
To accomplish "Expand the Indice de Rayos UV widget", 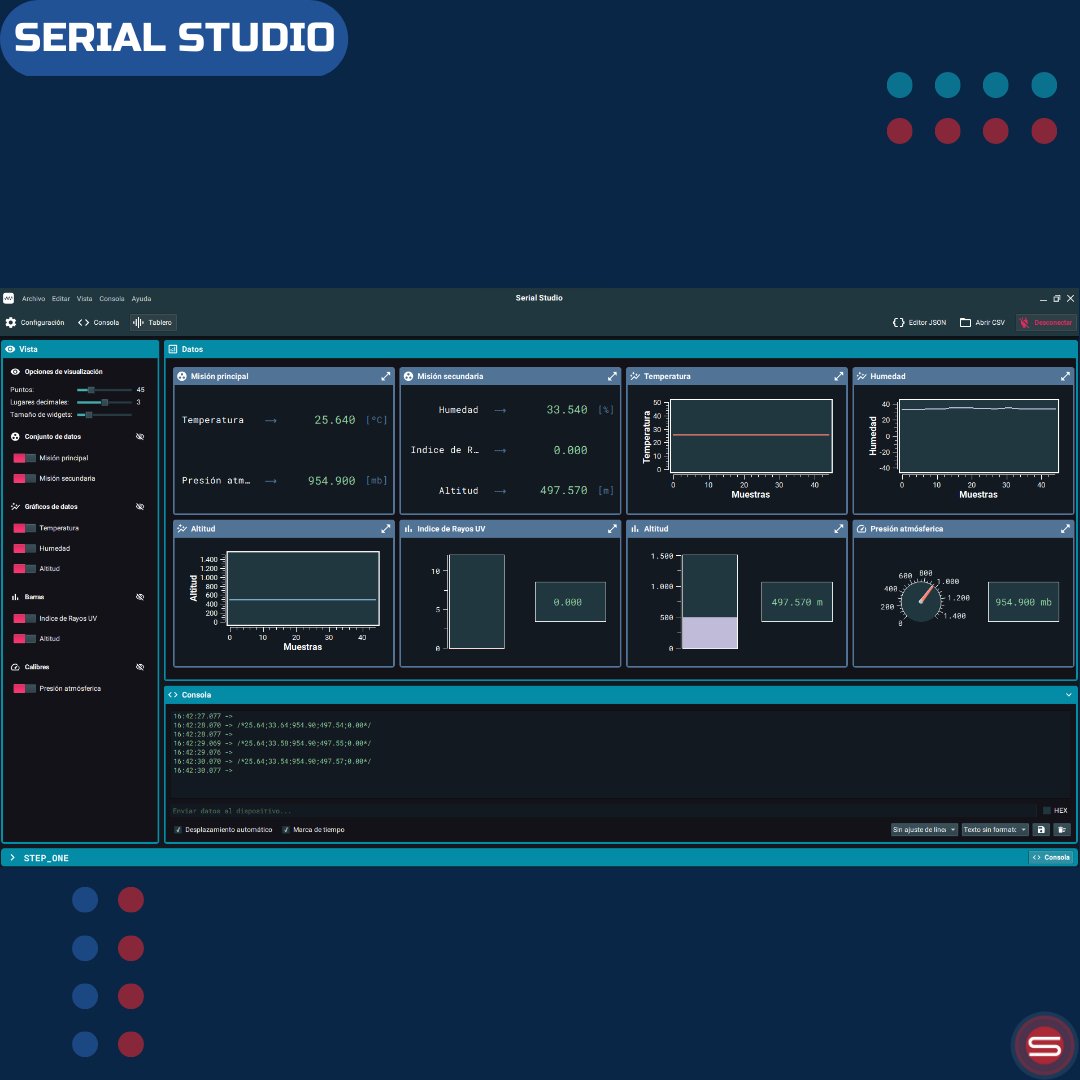I will point(612,528).
